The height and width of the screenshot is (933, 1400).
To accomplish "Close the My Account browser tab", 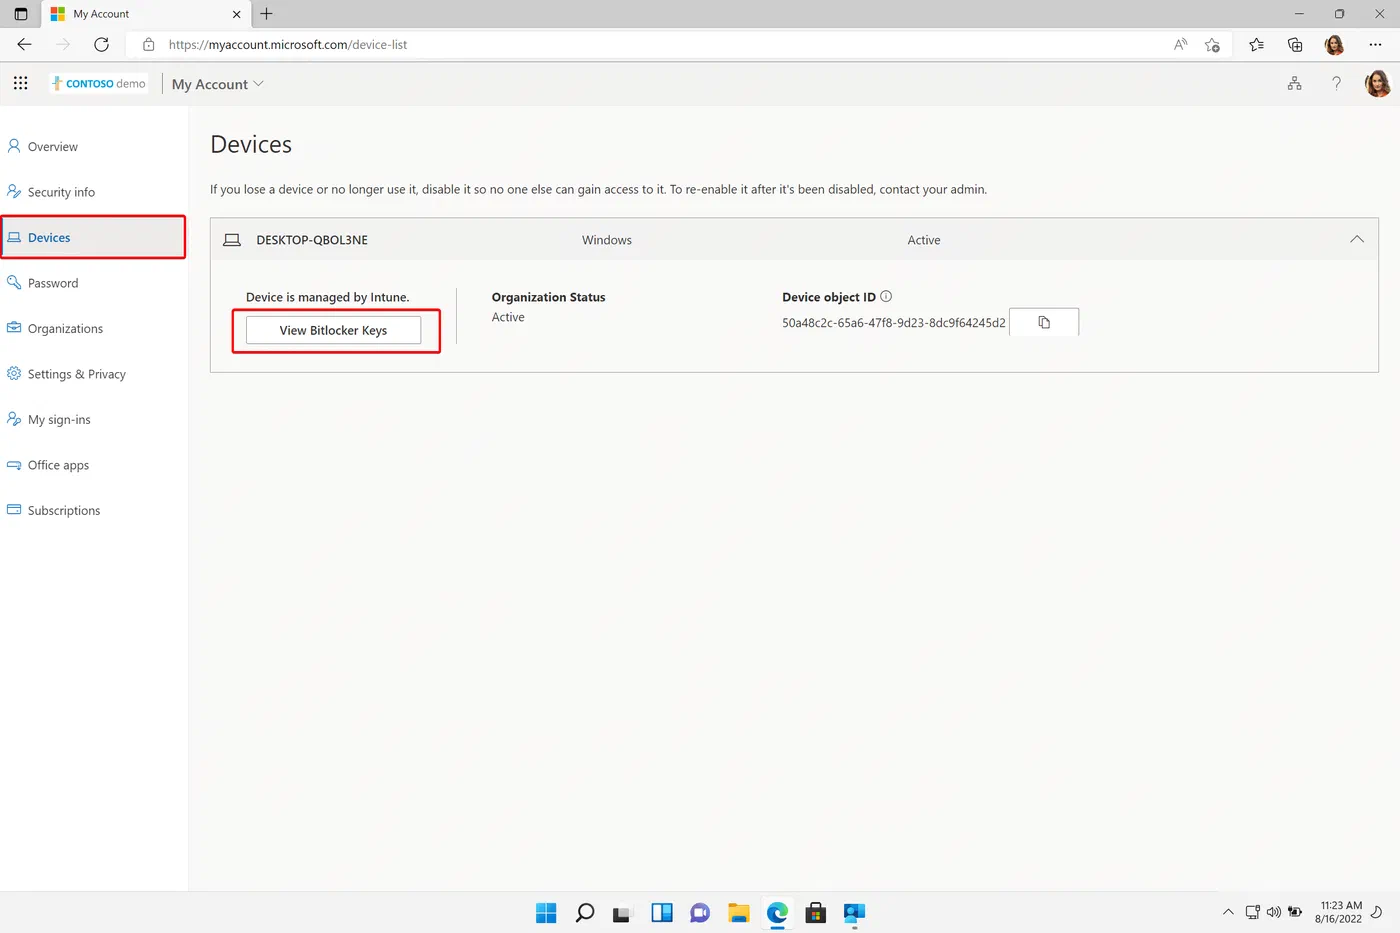I will tap(236, 14).
